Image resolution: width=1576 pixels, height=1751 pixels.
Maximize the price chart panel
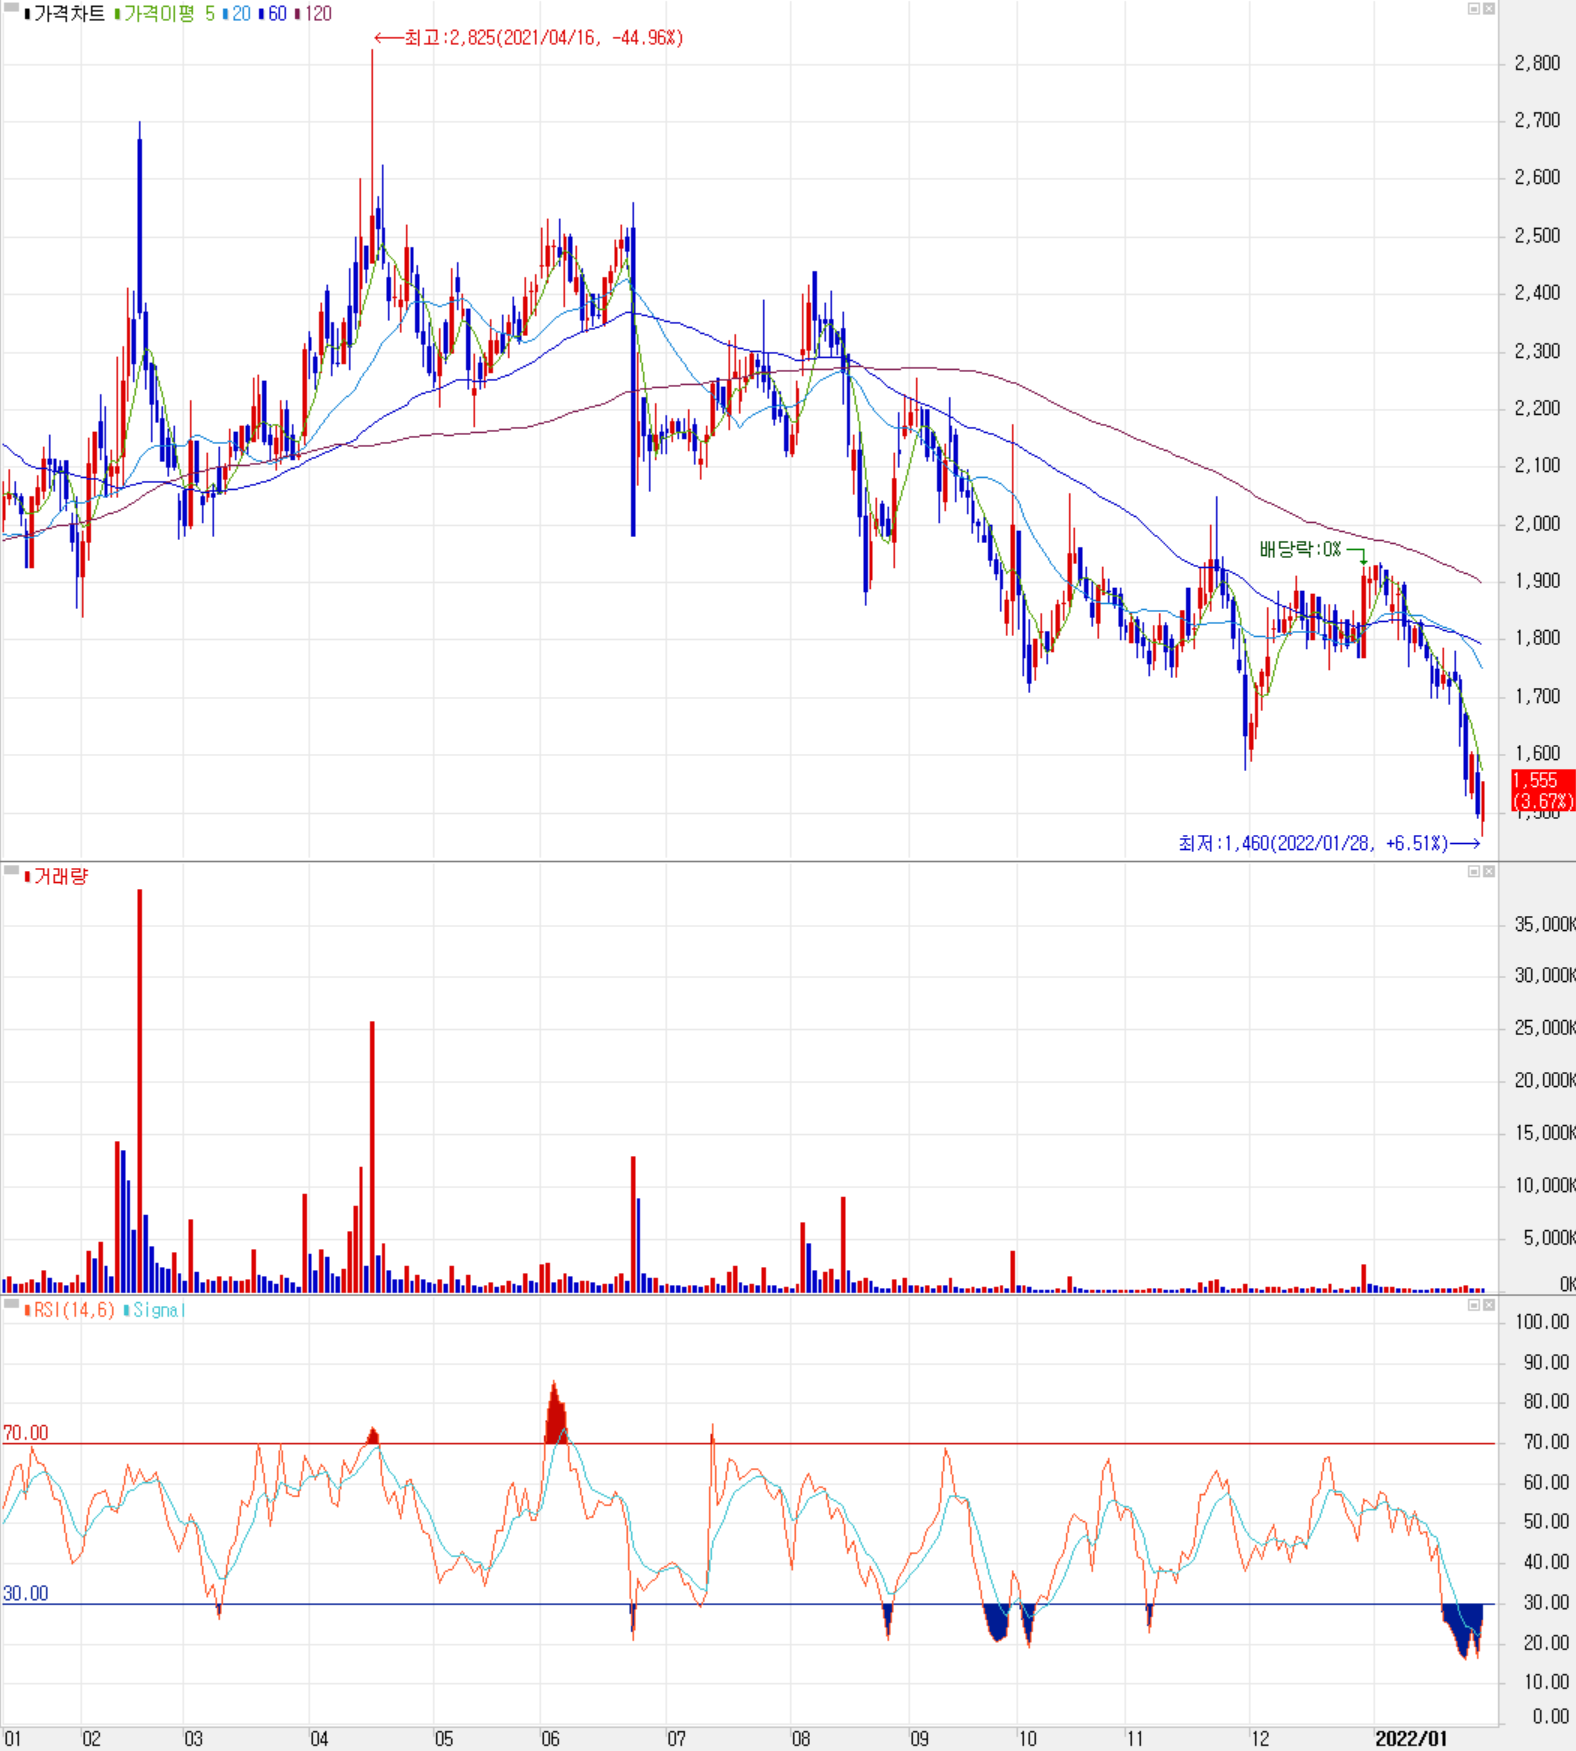click(x=1473, y=9)
